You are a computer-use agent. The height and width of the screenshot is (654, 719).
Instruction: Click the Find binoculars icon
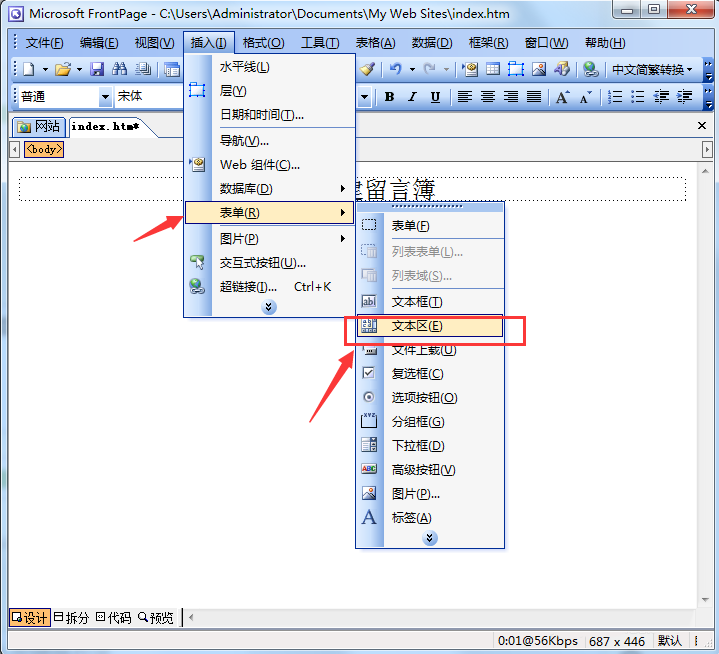119,69
